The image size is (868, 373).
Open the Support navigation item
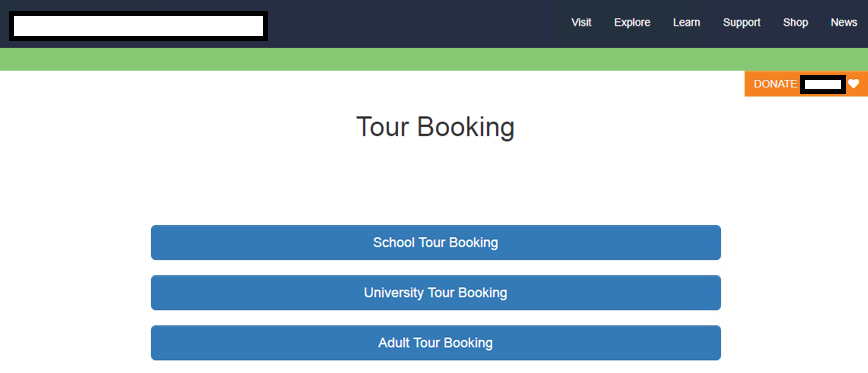coord(742,23)
